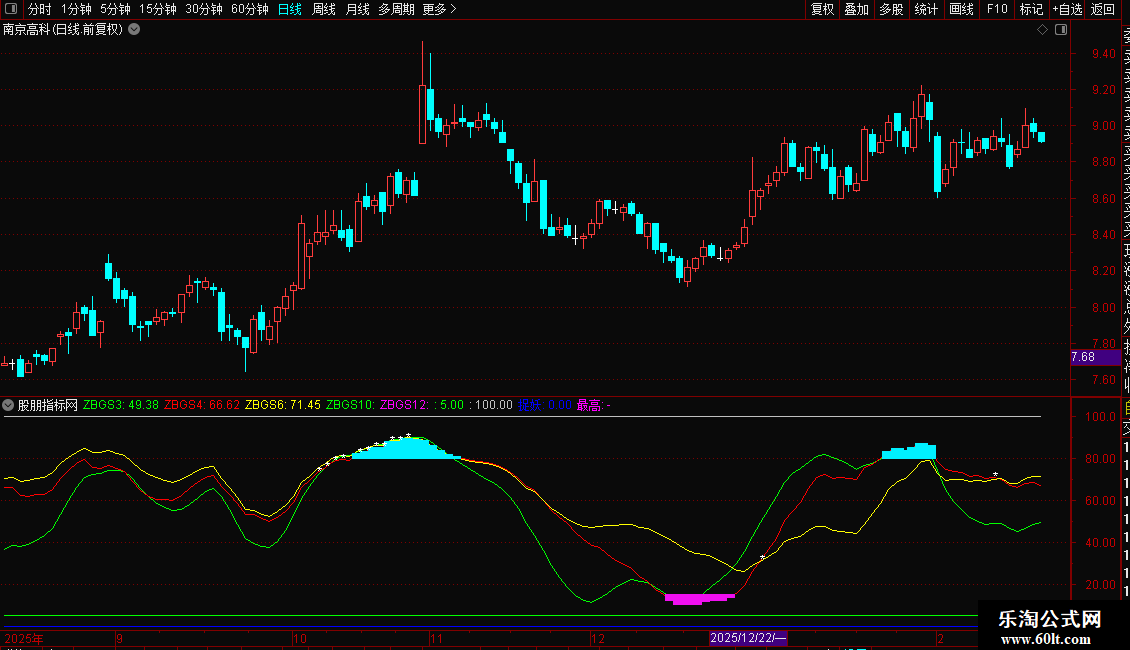The height and width of the screenshot is (650, 1130).
Task: Click the 2025/12/22 date marker on timeline
Action: [x=748, y=638]
